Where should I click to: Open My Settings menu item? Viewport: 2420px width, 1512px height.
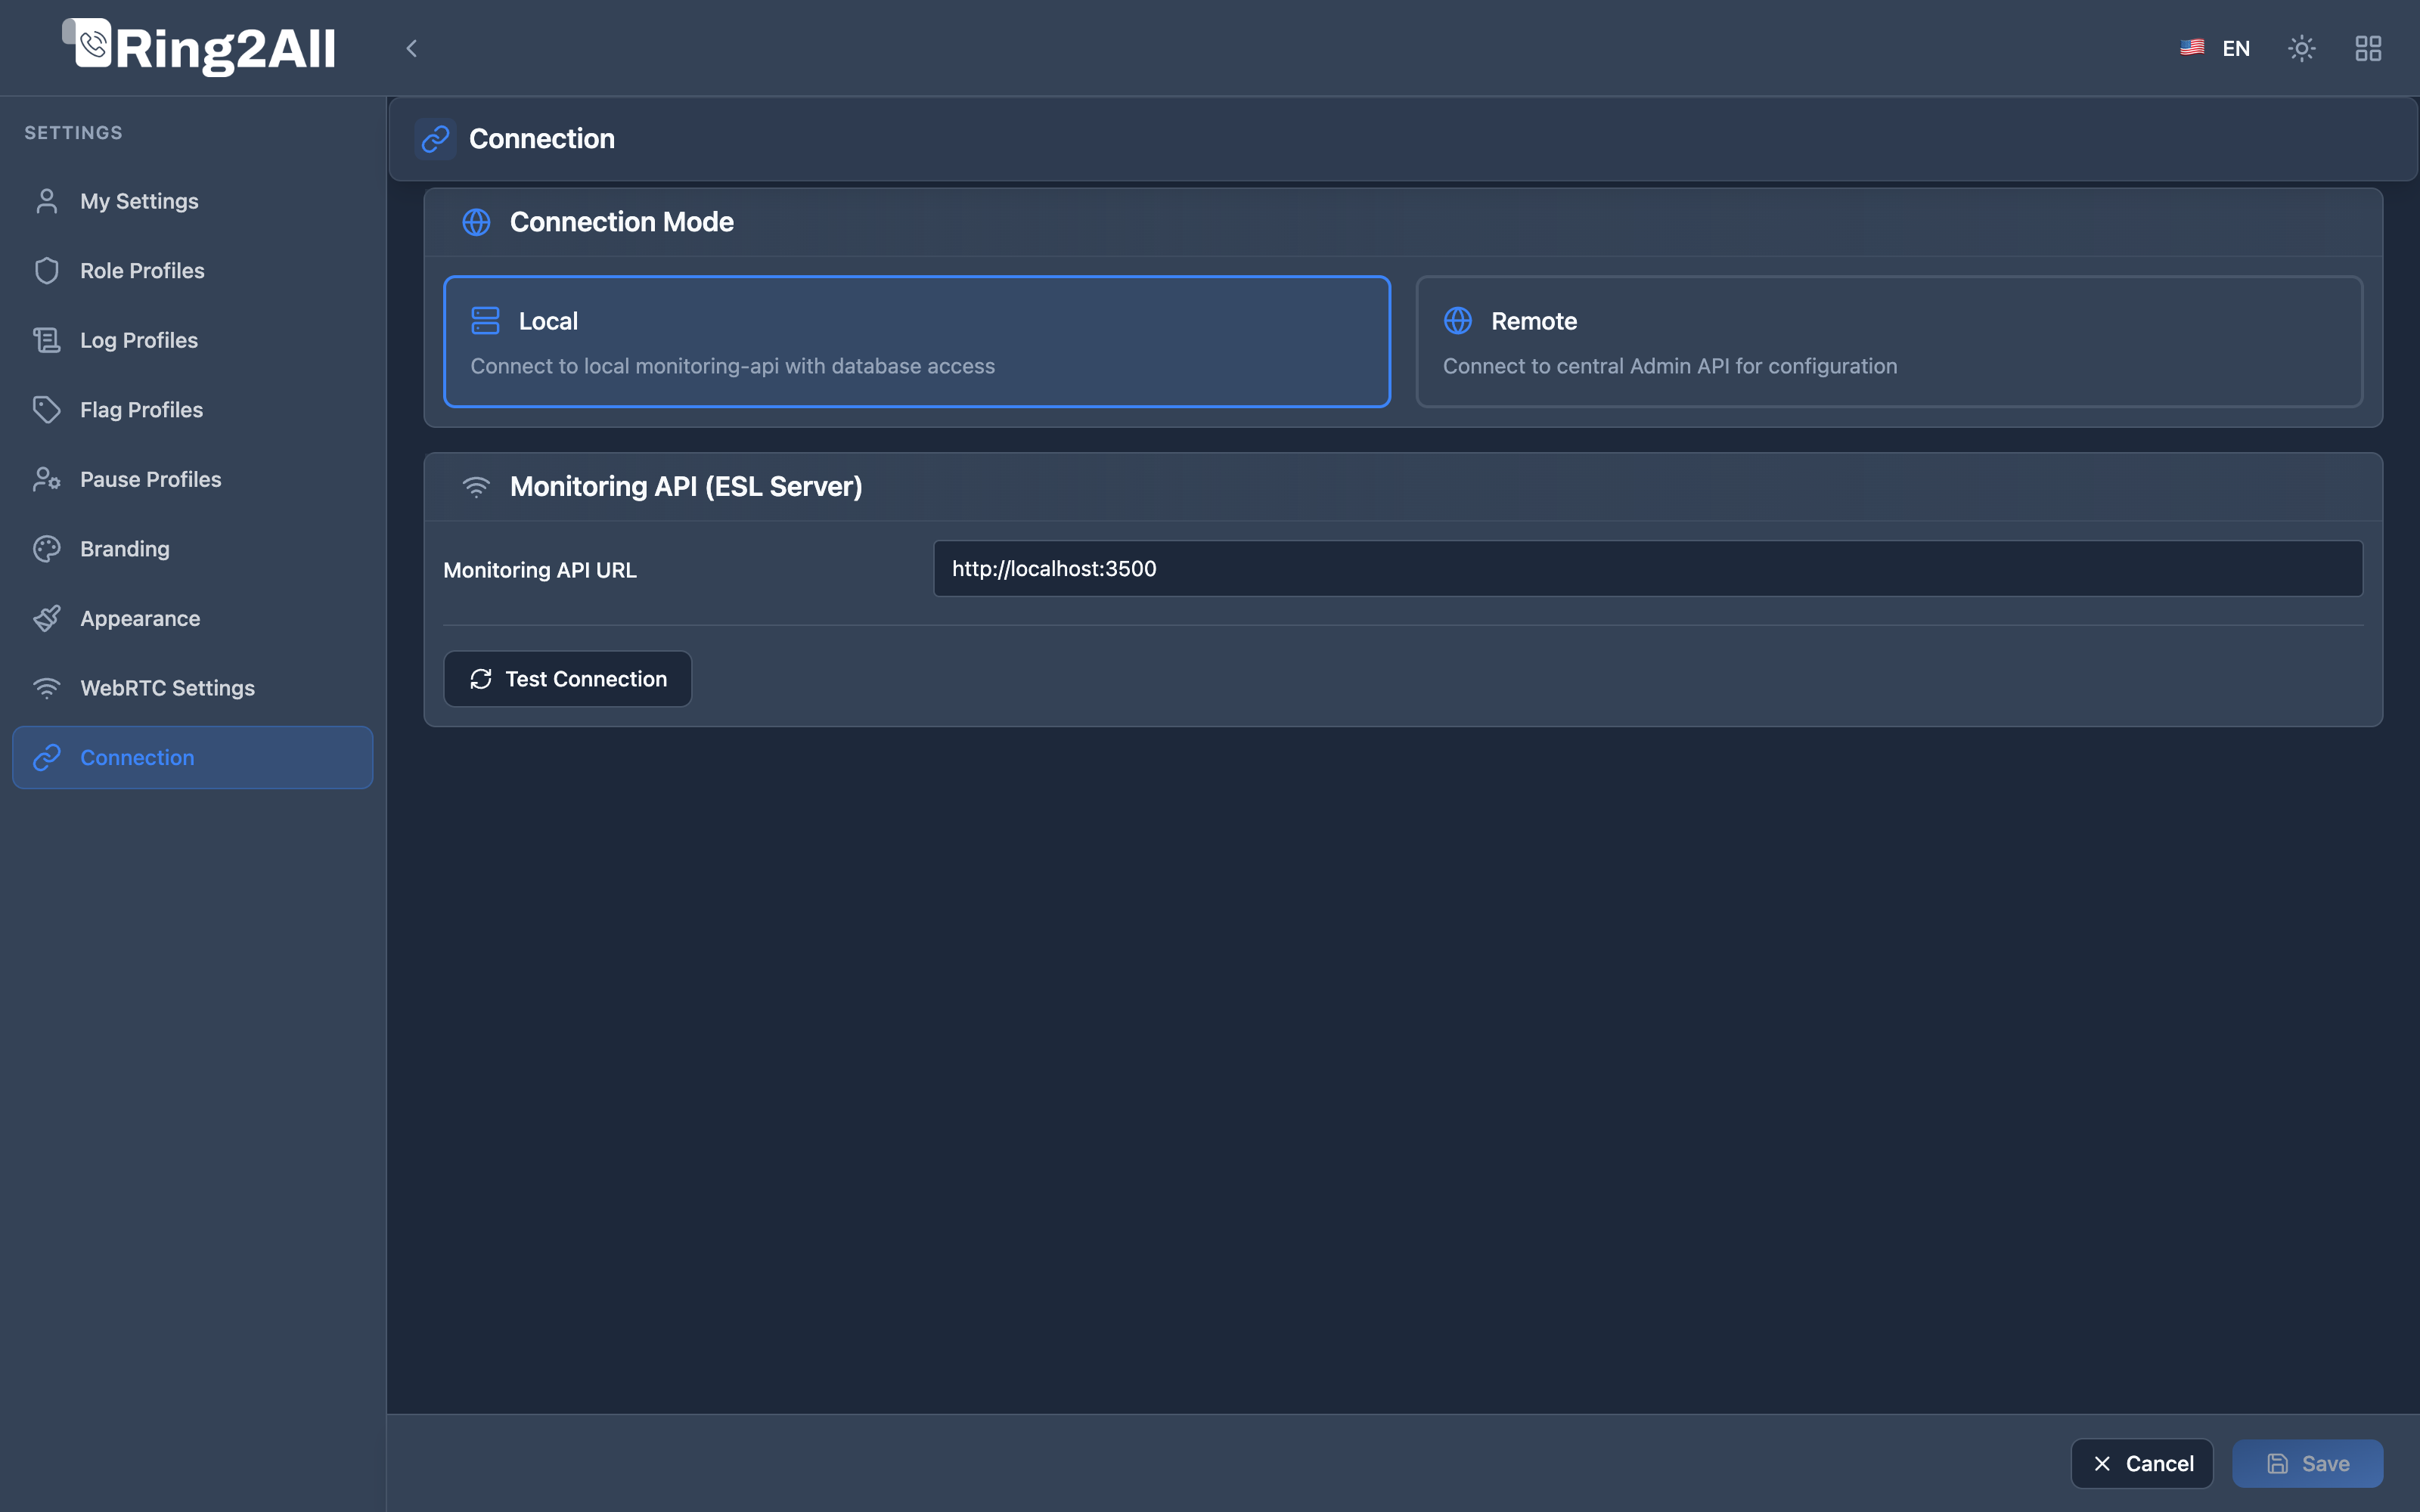[x=193, y=201]
